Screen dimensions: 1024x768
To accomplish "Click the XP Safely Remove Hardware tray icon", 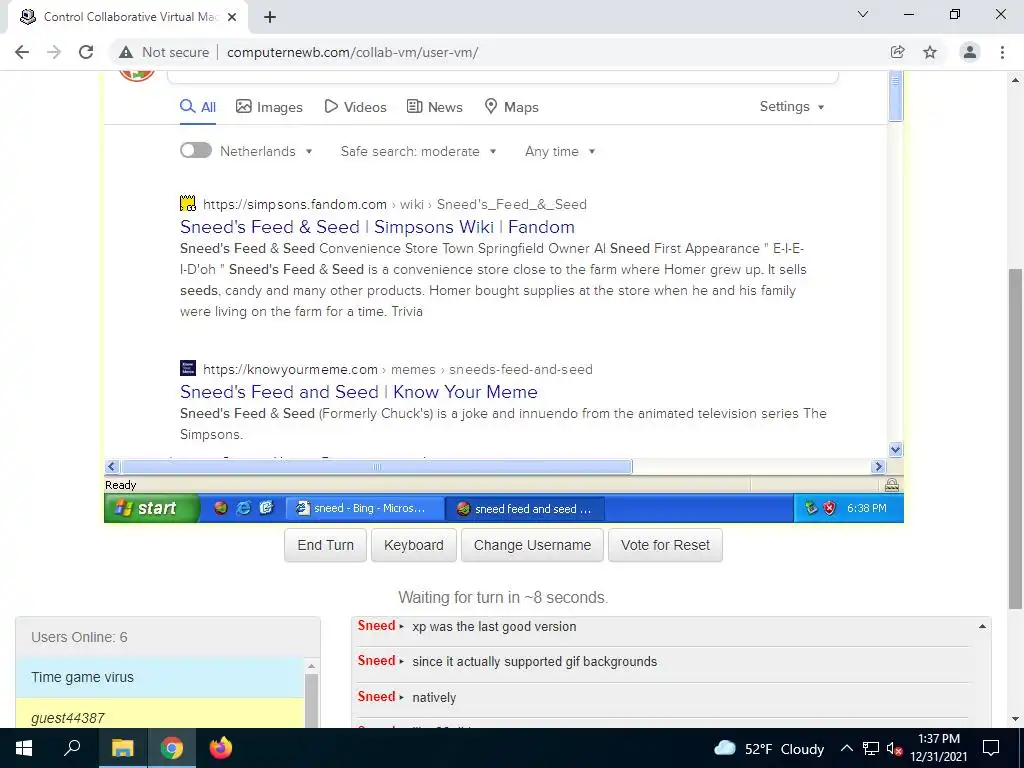I will point(811,508).
